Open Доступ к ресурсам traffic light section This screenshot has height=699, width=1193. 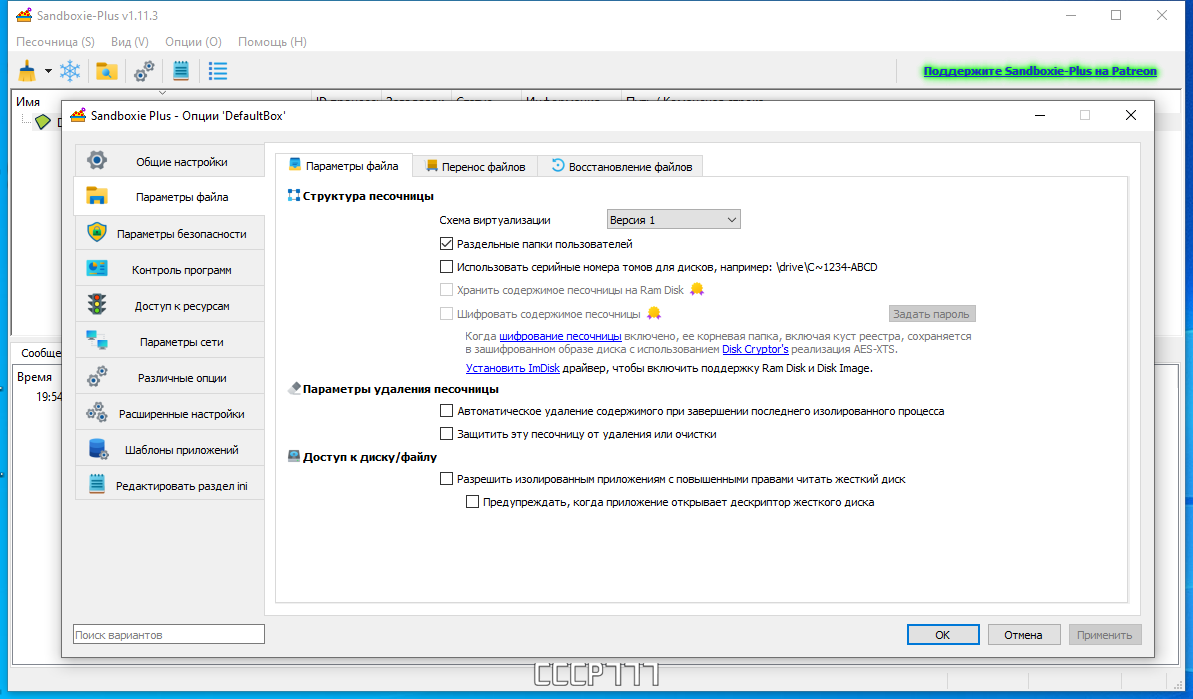[170, 306]
